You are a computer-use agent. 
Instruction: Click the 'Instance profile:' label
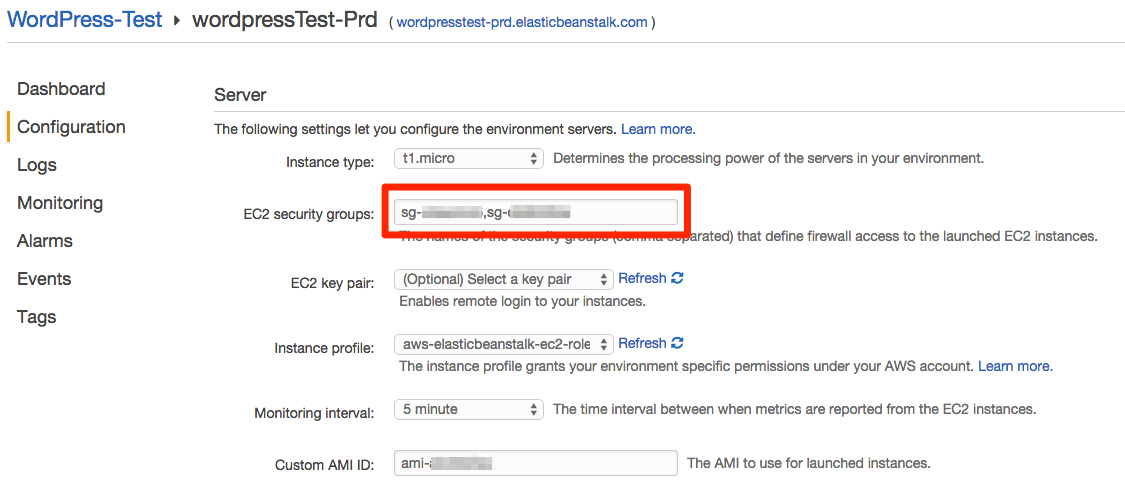[x=324, y=348]
